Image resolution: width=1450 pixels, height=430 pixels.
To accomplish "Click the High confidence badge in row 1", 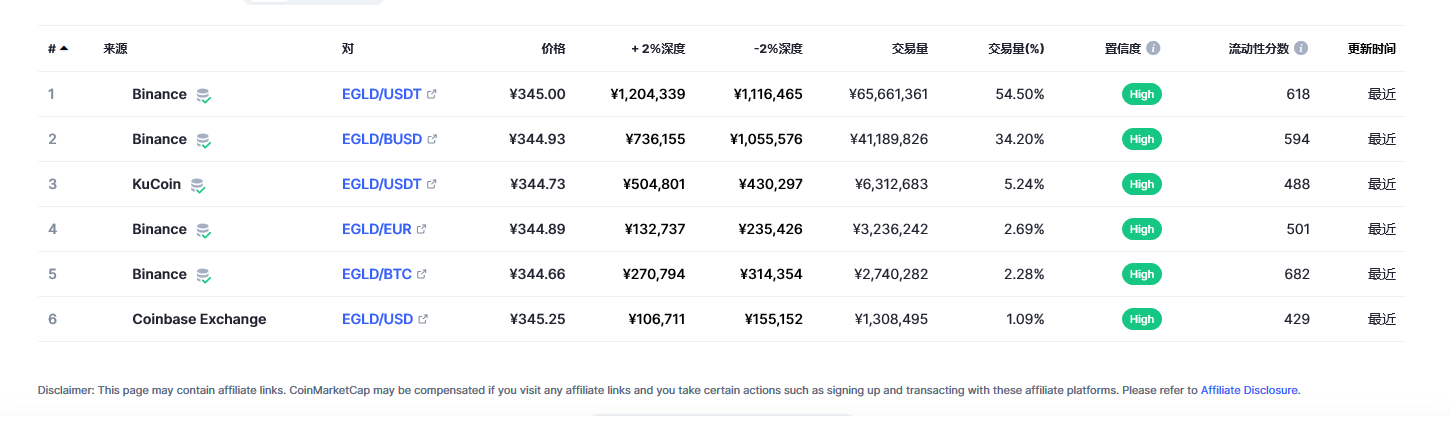I will [x=1142, y=94].
